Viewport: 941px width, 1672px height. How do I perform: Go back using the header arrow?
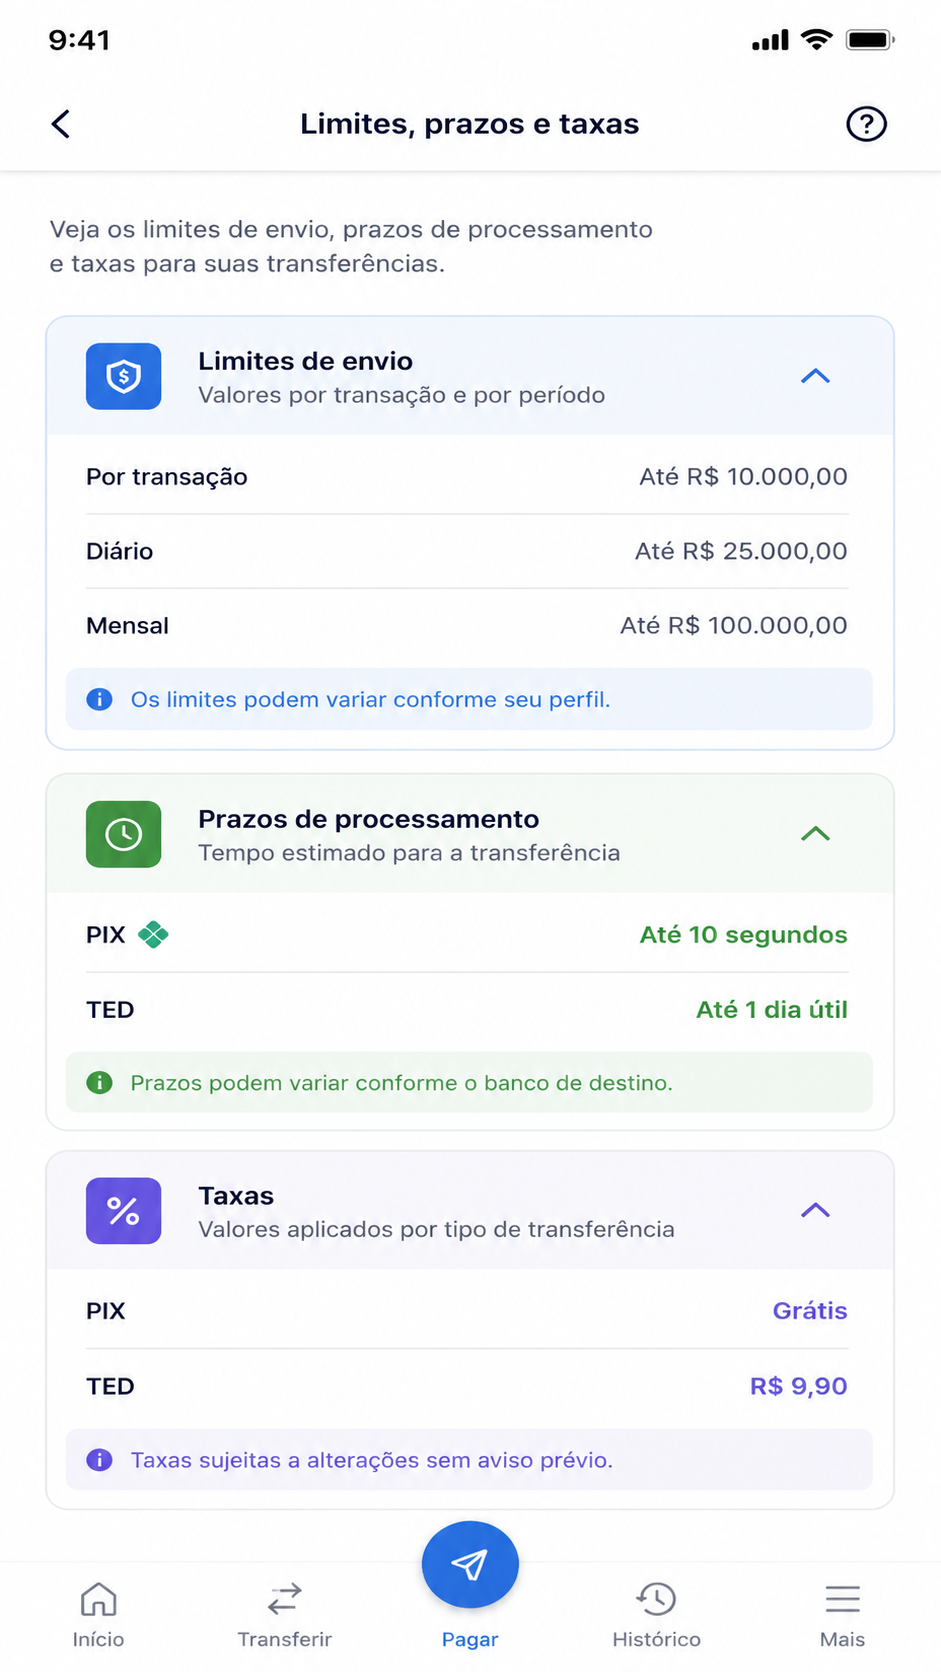coord(61,124)
